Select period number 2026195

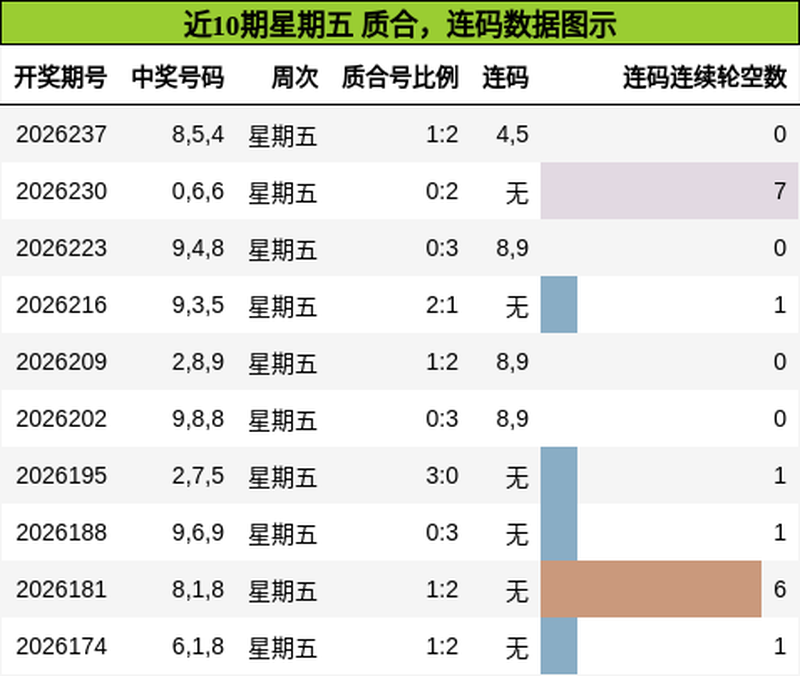coord(61,476)
